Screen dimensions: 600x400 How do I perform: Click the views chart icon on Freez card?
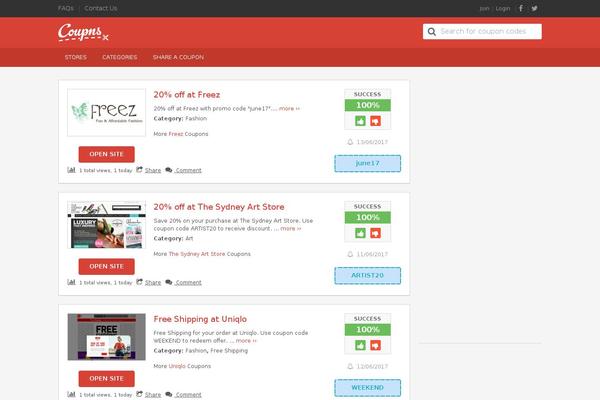pos(71,170)
